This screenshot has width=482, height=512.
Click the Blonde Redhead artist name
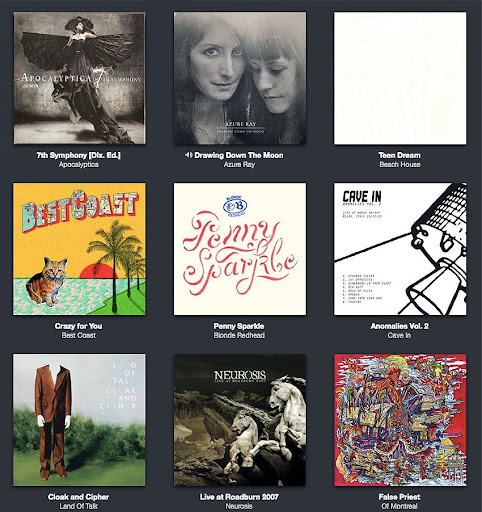click(x=239, y=335)
